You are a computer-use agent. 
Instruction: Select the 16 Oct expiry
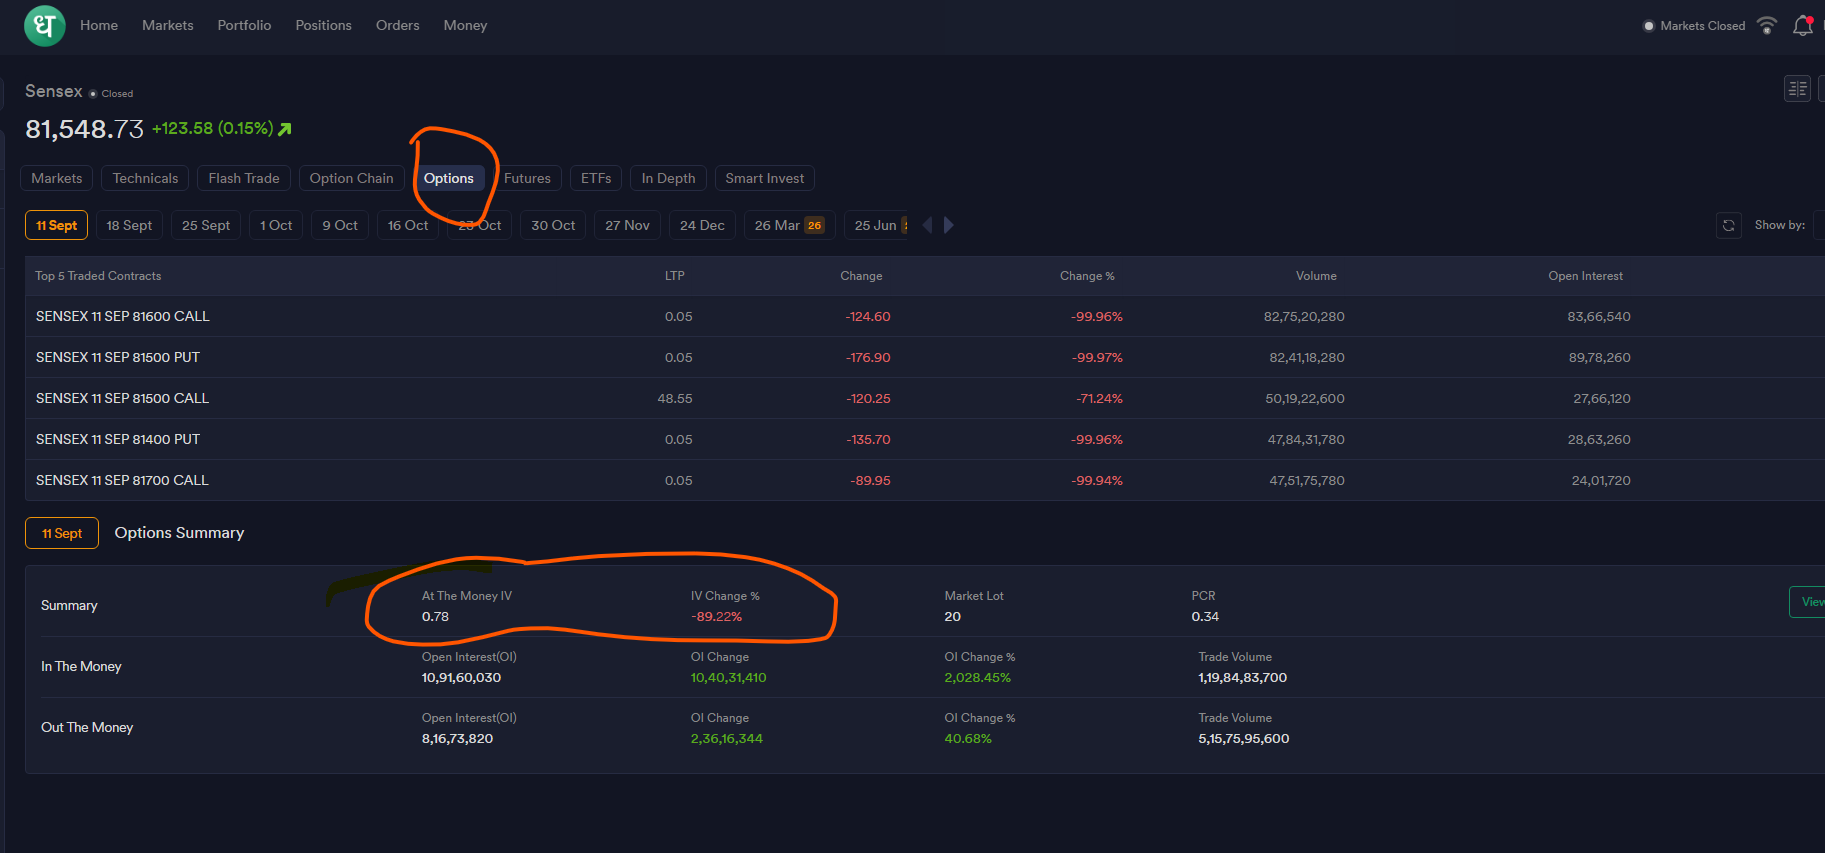click(408, 225)
